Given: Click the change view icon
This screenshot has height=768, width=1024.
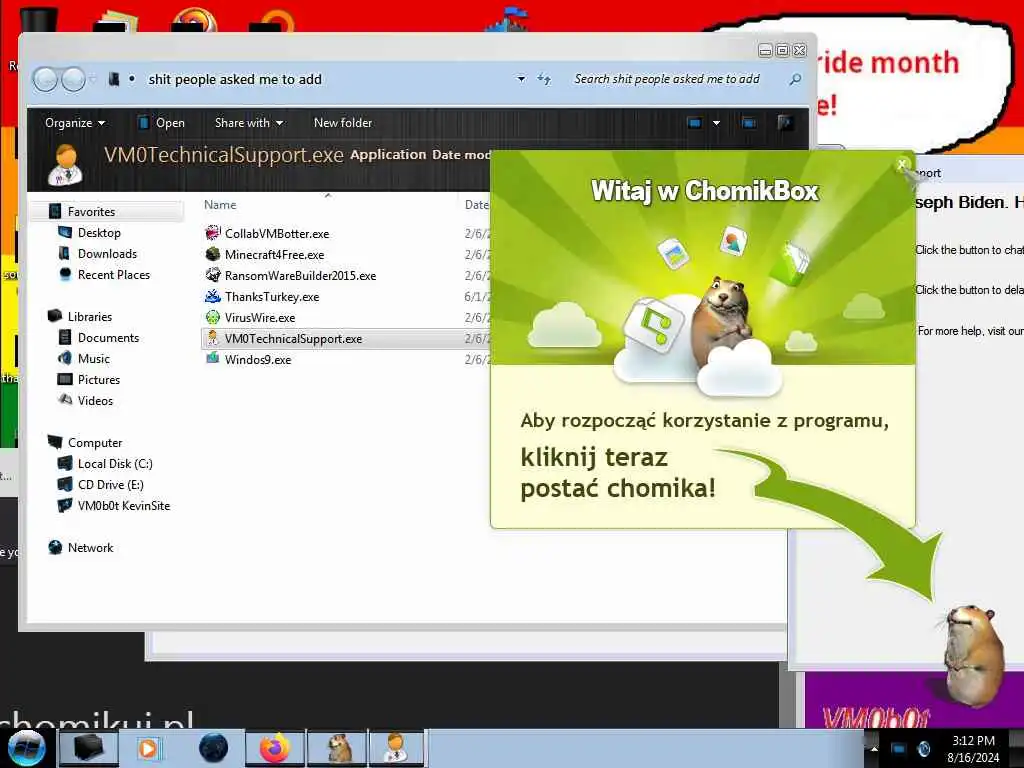Looking at the screenshot, I should pos(695,123).
